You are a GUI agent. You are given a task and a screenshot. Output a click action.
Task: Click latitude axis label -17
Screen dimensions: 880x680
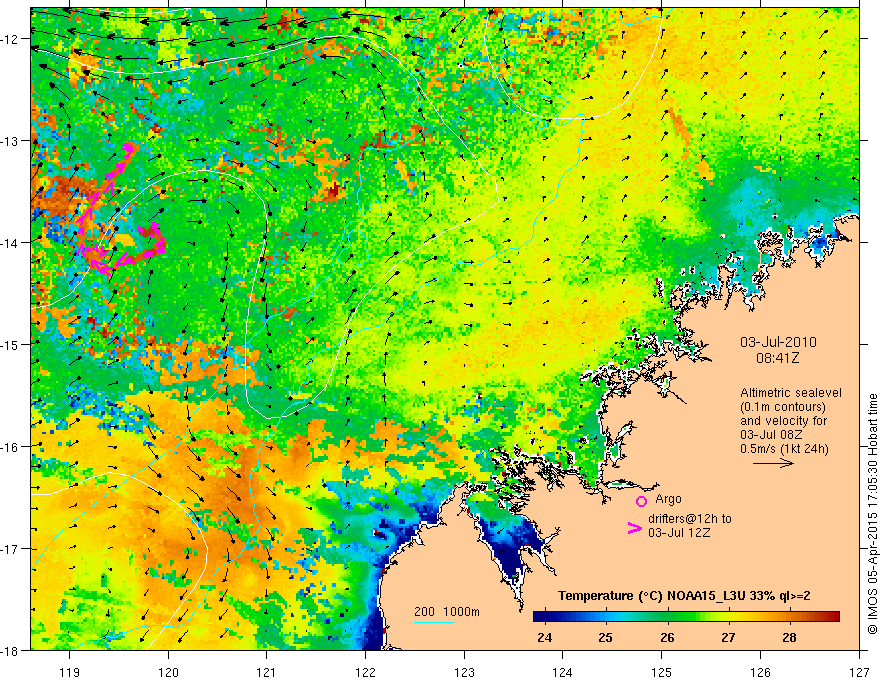(10, 549)
